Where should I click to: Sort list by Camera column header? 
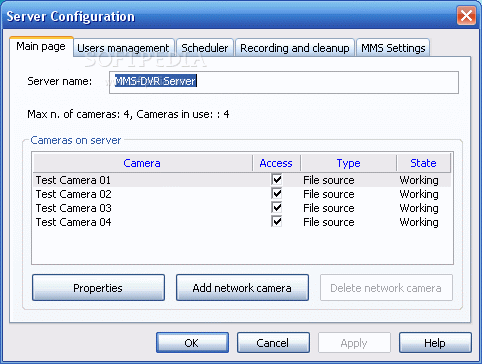pos(142,163)
